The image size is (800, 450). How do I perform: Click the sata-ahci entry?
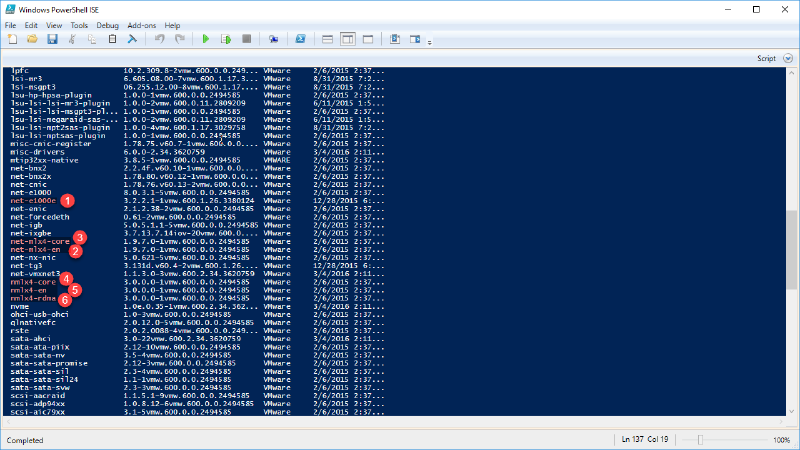point(31,339)
